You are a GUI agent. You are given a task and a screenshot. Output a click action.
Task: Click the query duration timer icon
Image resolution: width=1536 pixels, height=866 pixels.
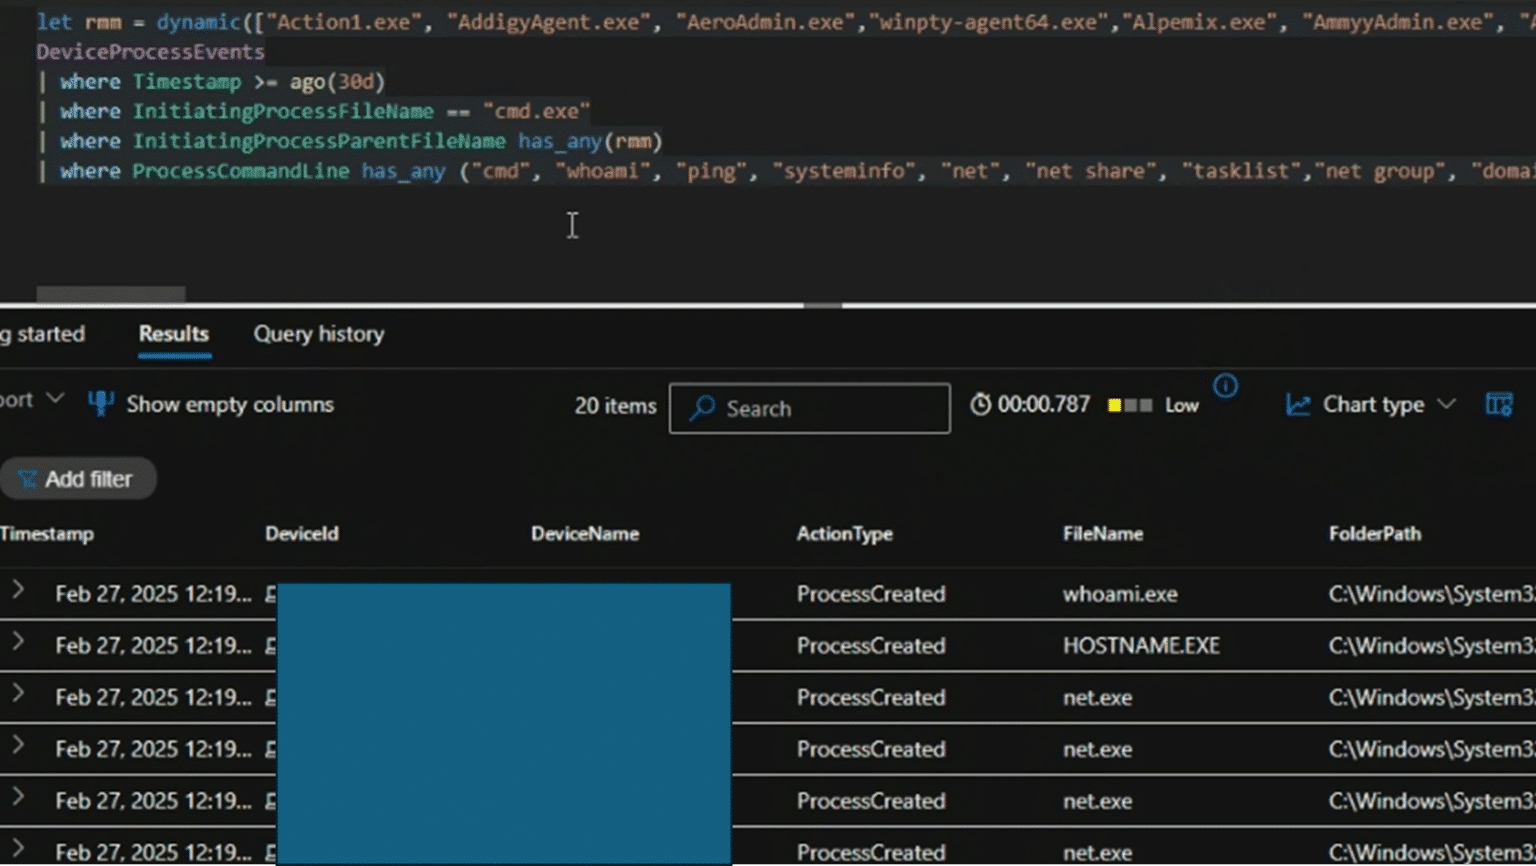pos(982,404)
